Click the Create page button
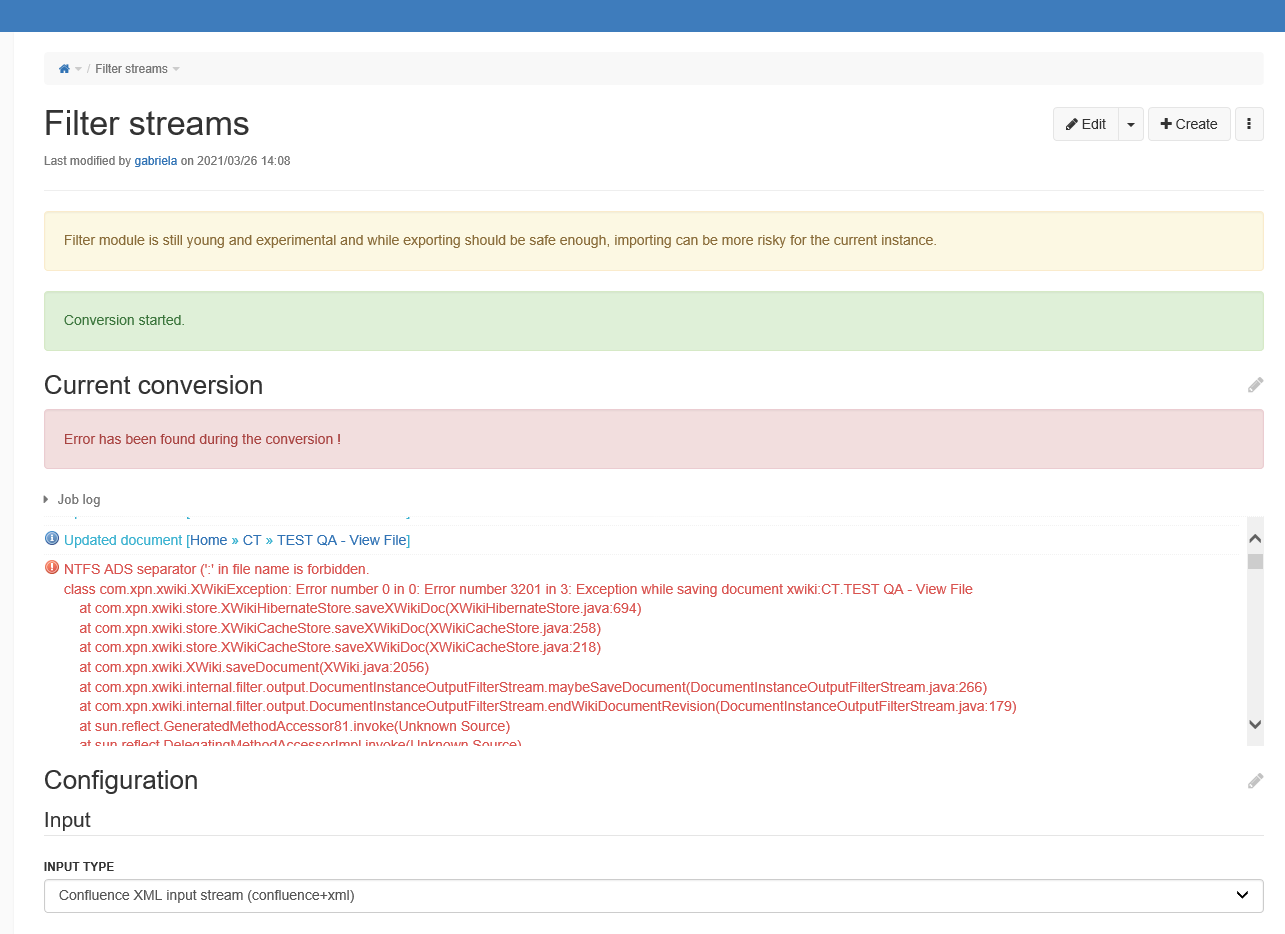The width and height of the screenshot is (1285, 934). (1189, 124)
